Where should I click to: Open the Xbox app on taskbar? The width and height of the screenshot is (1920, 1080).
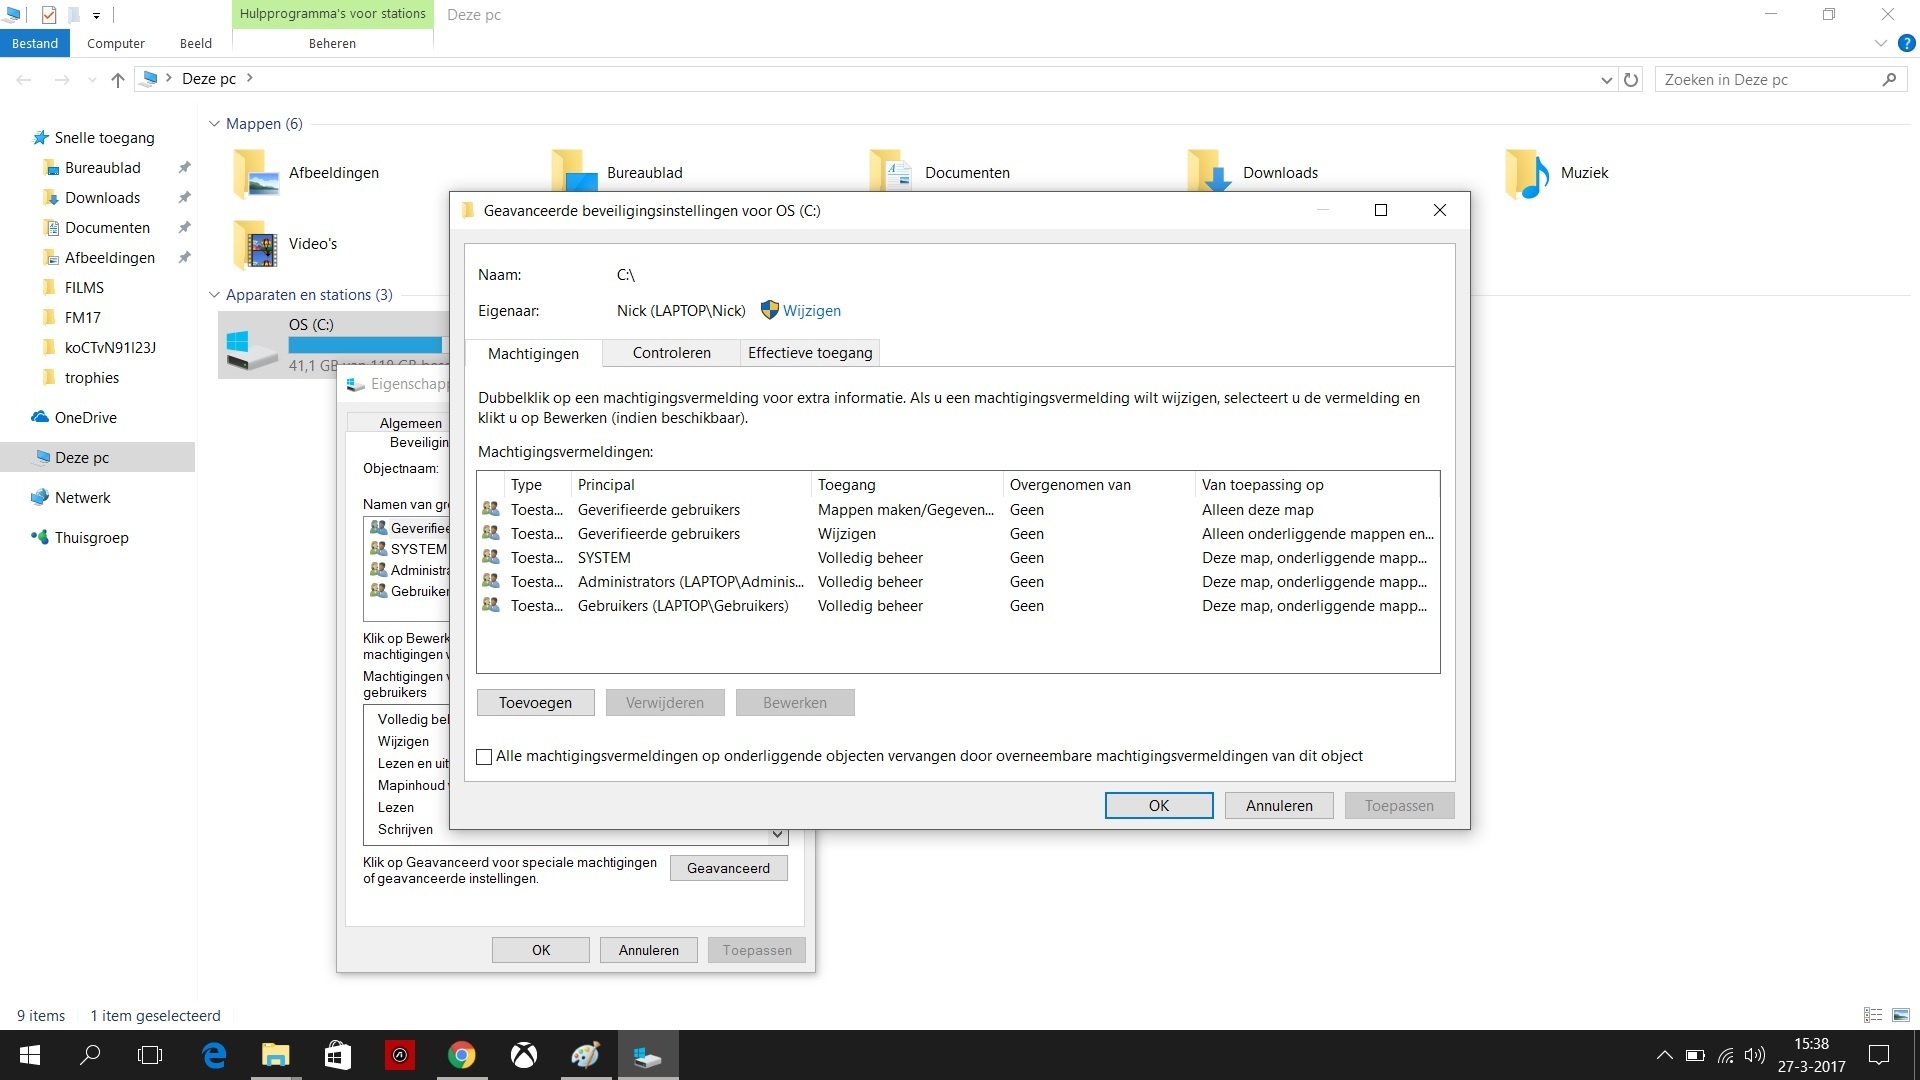point(524,1055)
